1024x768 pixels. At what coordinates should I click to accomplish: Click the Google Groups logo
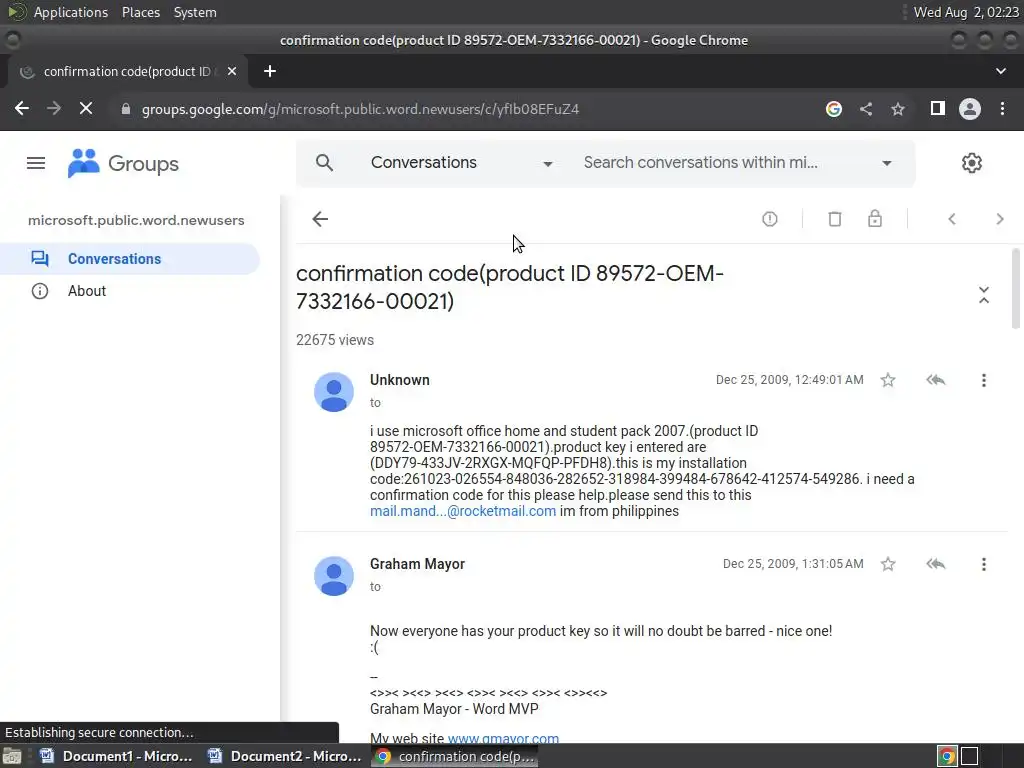(x=123, y=163)
